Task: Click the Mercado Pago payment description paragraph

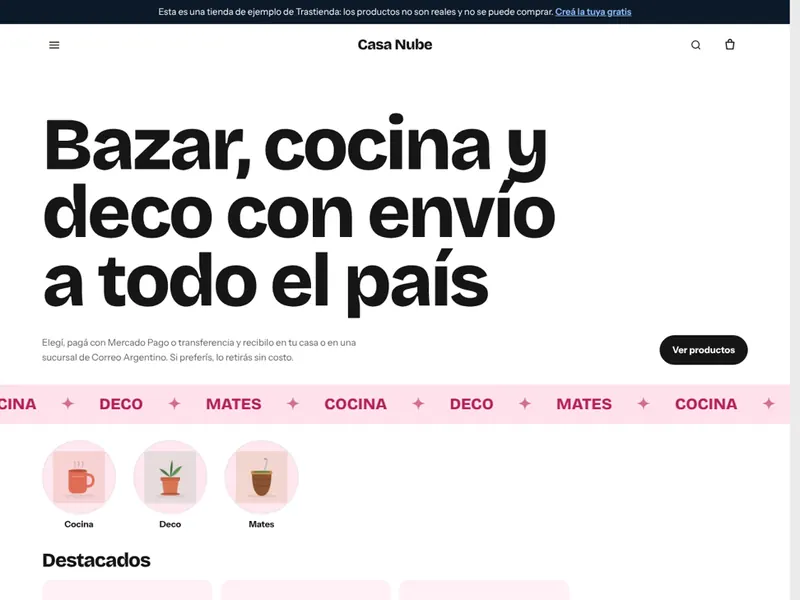Action: point(199,350)
